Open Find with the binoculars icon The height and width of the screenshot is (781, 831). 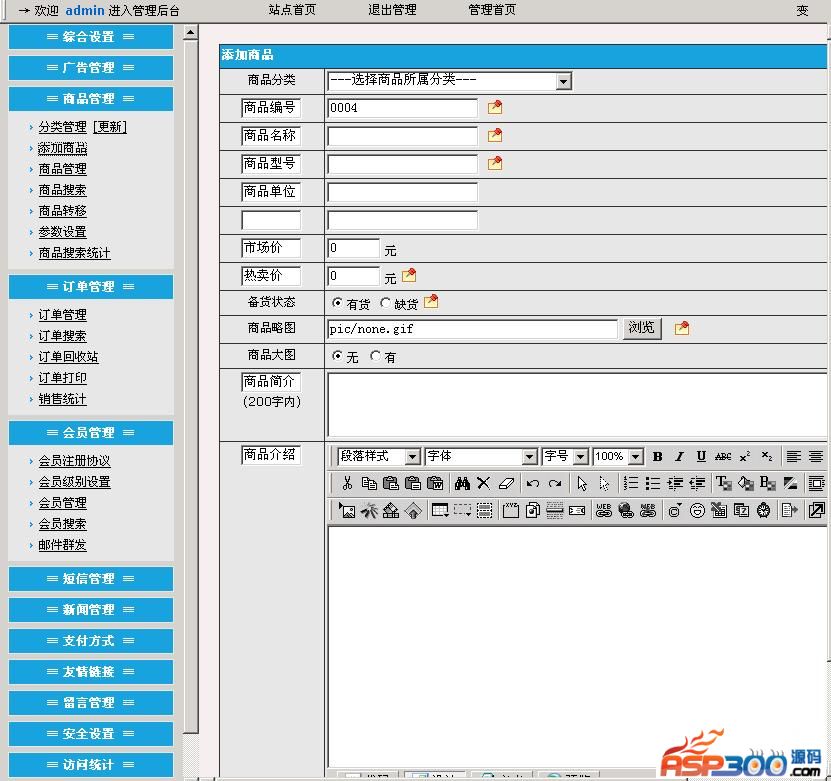coord(462,483)
